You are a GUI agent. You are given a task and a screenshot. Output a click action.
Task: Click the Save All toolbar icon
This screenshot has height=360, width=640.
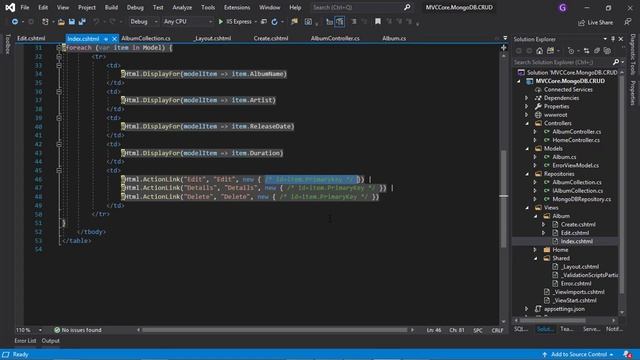pyautogui.click(x=82, y=22)
